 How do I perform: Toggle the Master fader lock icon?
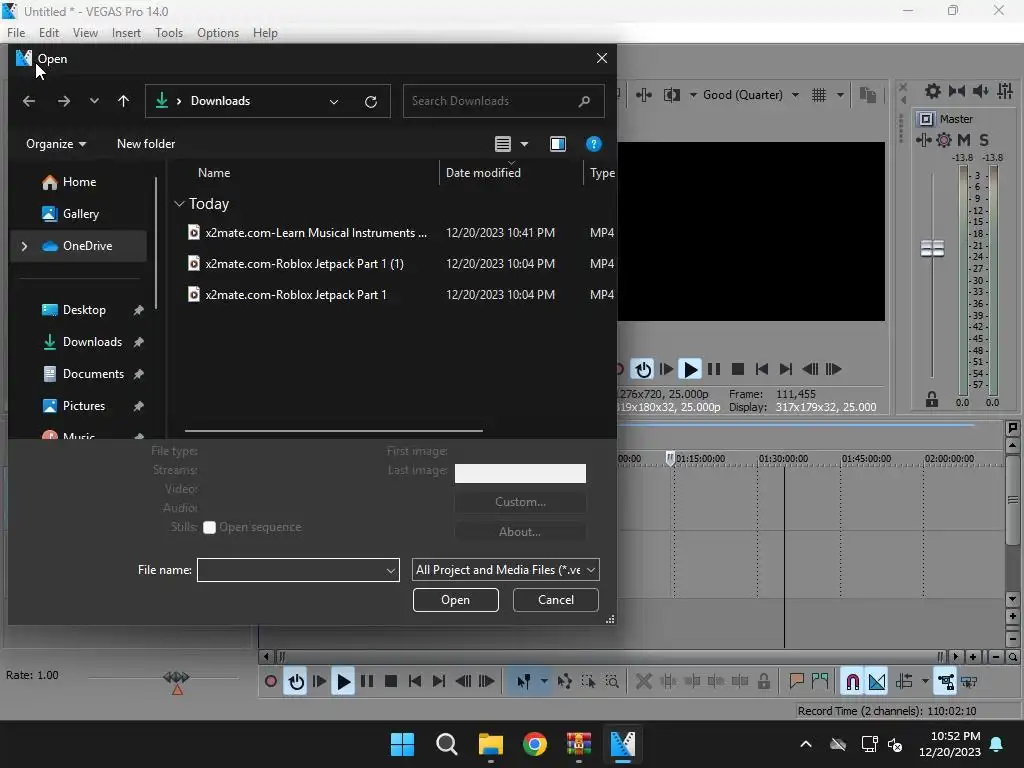pyautogui.click(x=932, y=399)
